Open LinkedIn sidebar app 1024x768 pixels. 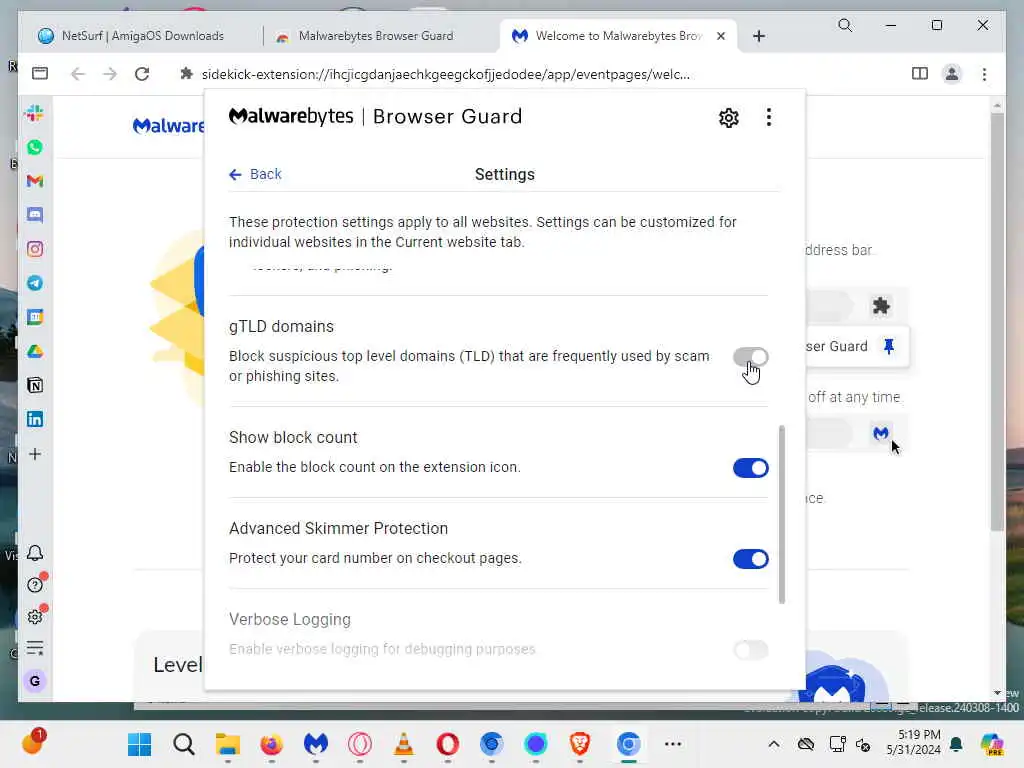pyautogui.click(x=35, y=419)
